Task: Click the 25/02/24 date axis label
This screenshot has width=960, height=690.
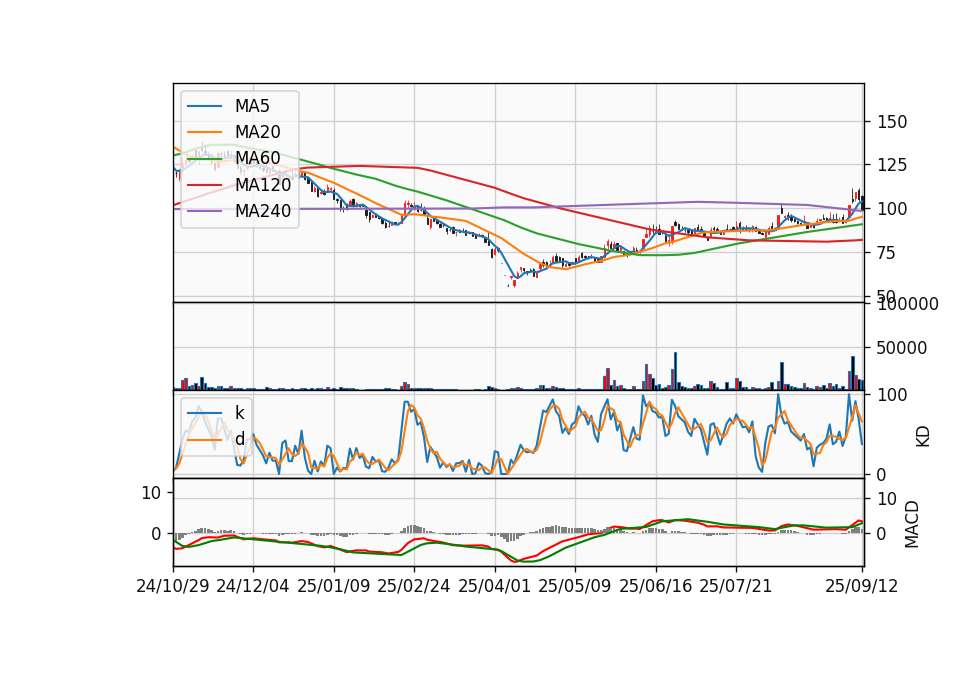Action: (414, 586)
